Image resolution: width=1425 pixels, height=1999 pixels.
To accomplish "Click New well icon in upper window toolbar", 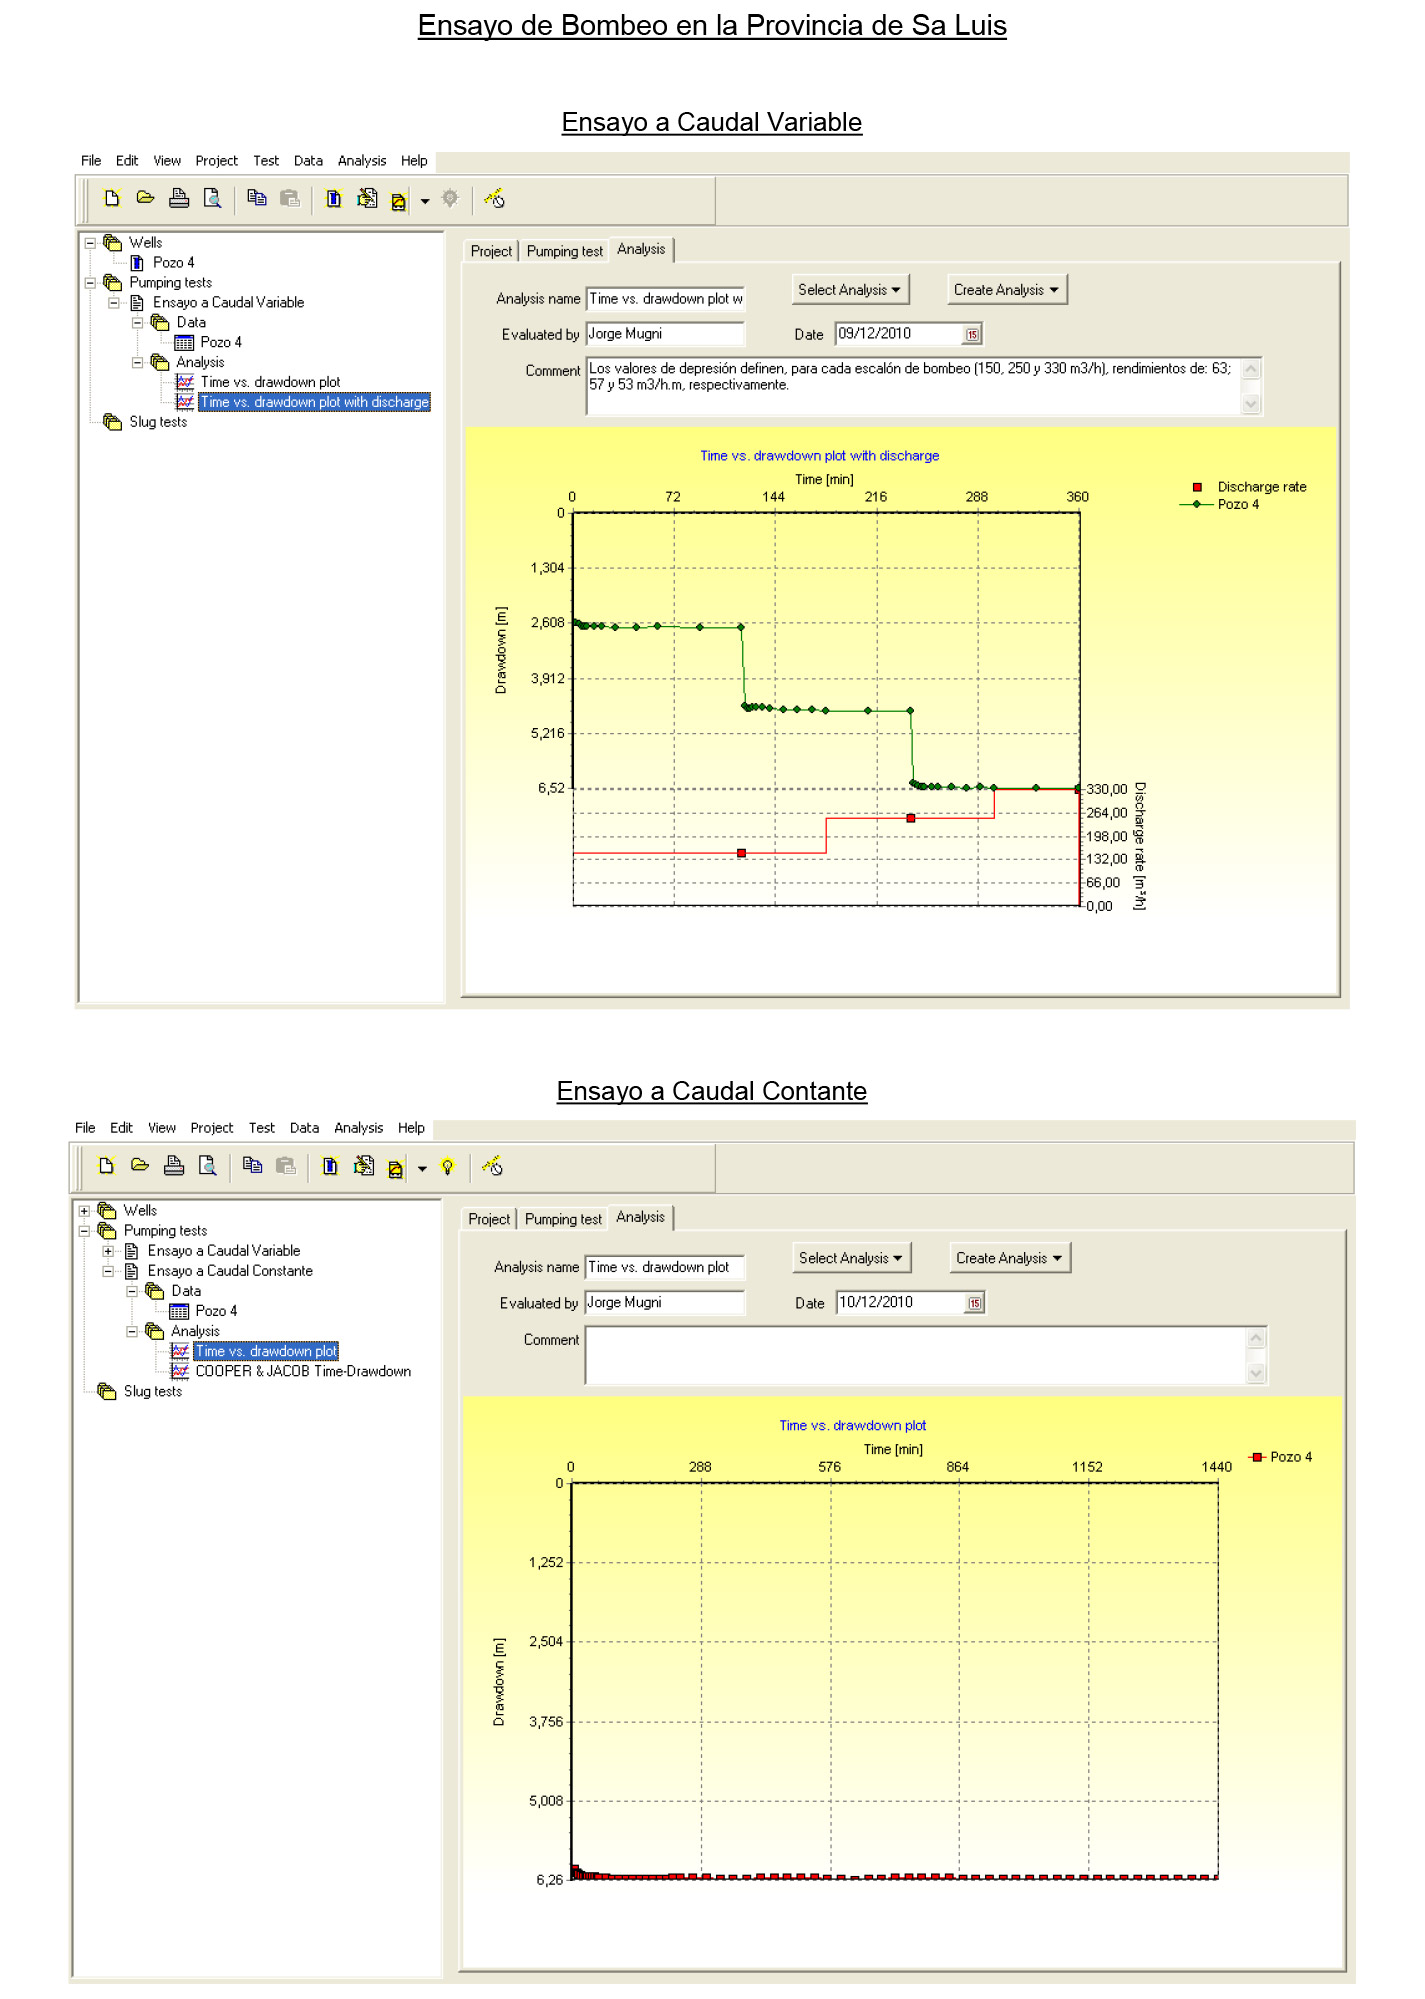I will [x=334, y=198].
